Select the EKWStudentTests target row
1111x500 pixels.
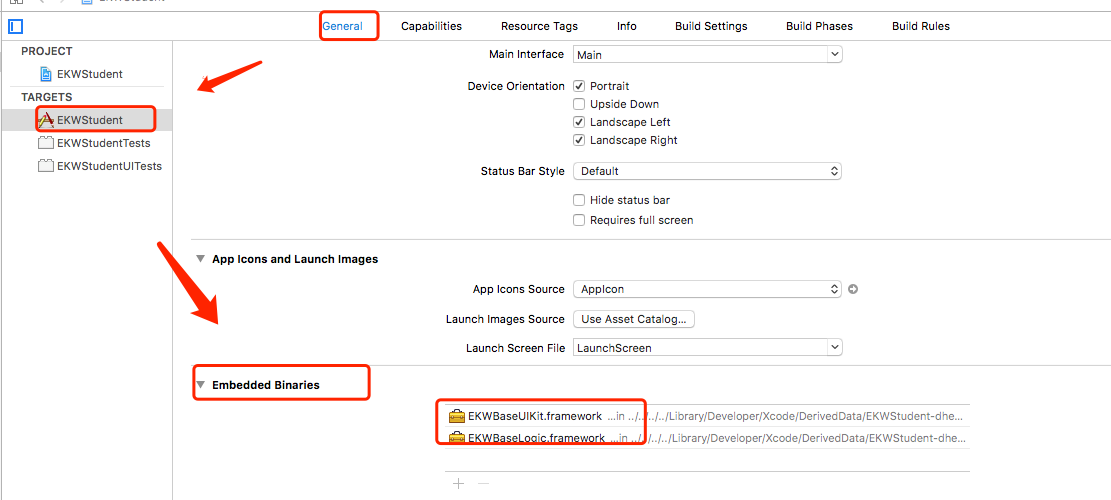coord(86,143)
